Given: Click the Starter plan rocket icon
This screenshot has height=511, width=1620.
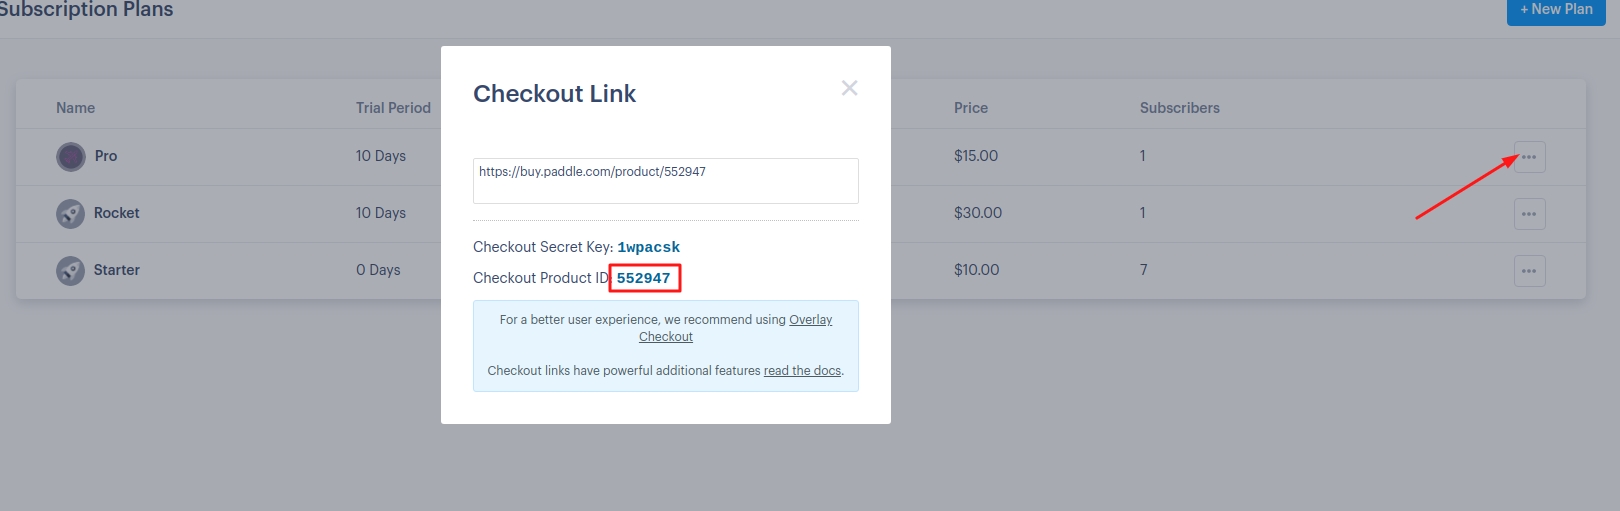Looking at the screenshot, I should (x=70, y=271).
